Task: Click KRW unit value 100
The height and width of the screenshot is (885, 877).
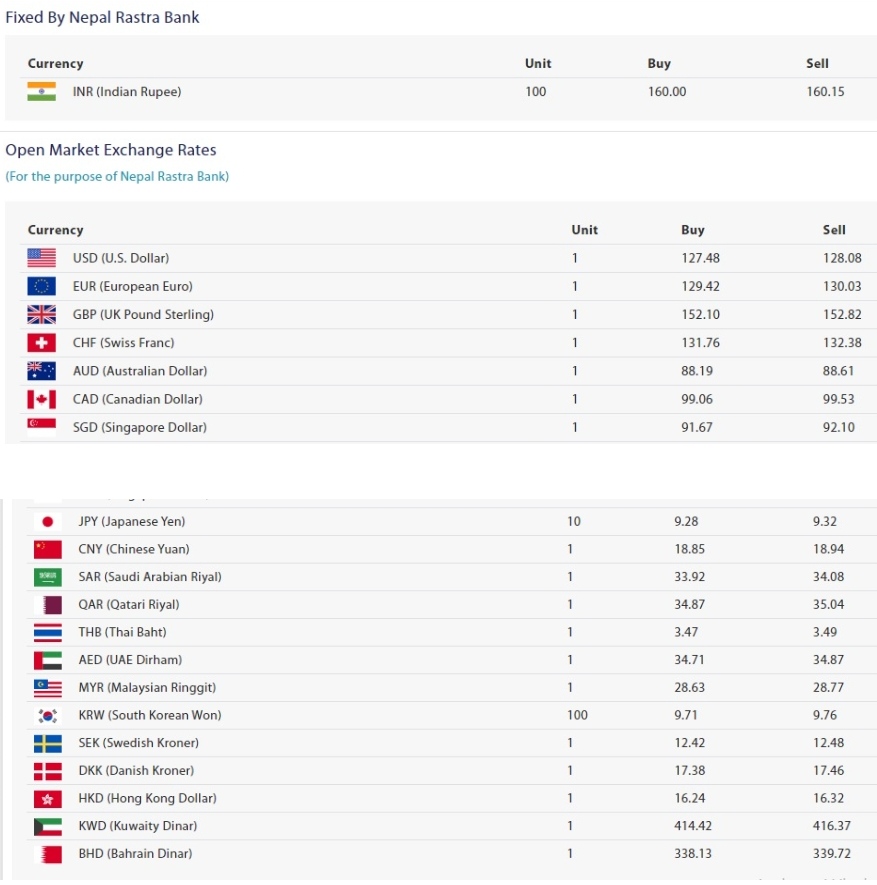Action: click(577, 715)
